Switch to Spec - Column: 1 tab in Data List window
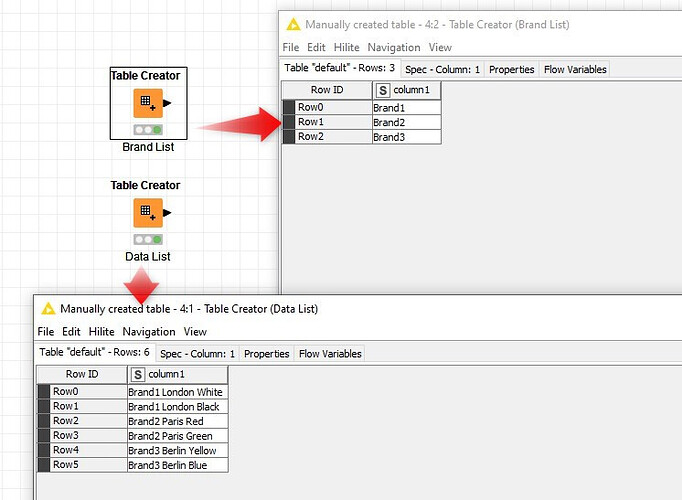This screenshot has height=500, width=682. tap(197, 353)
